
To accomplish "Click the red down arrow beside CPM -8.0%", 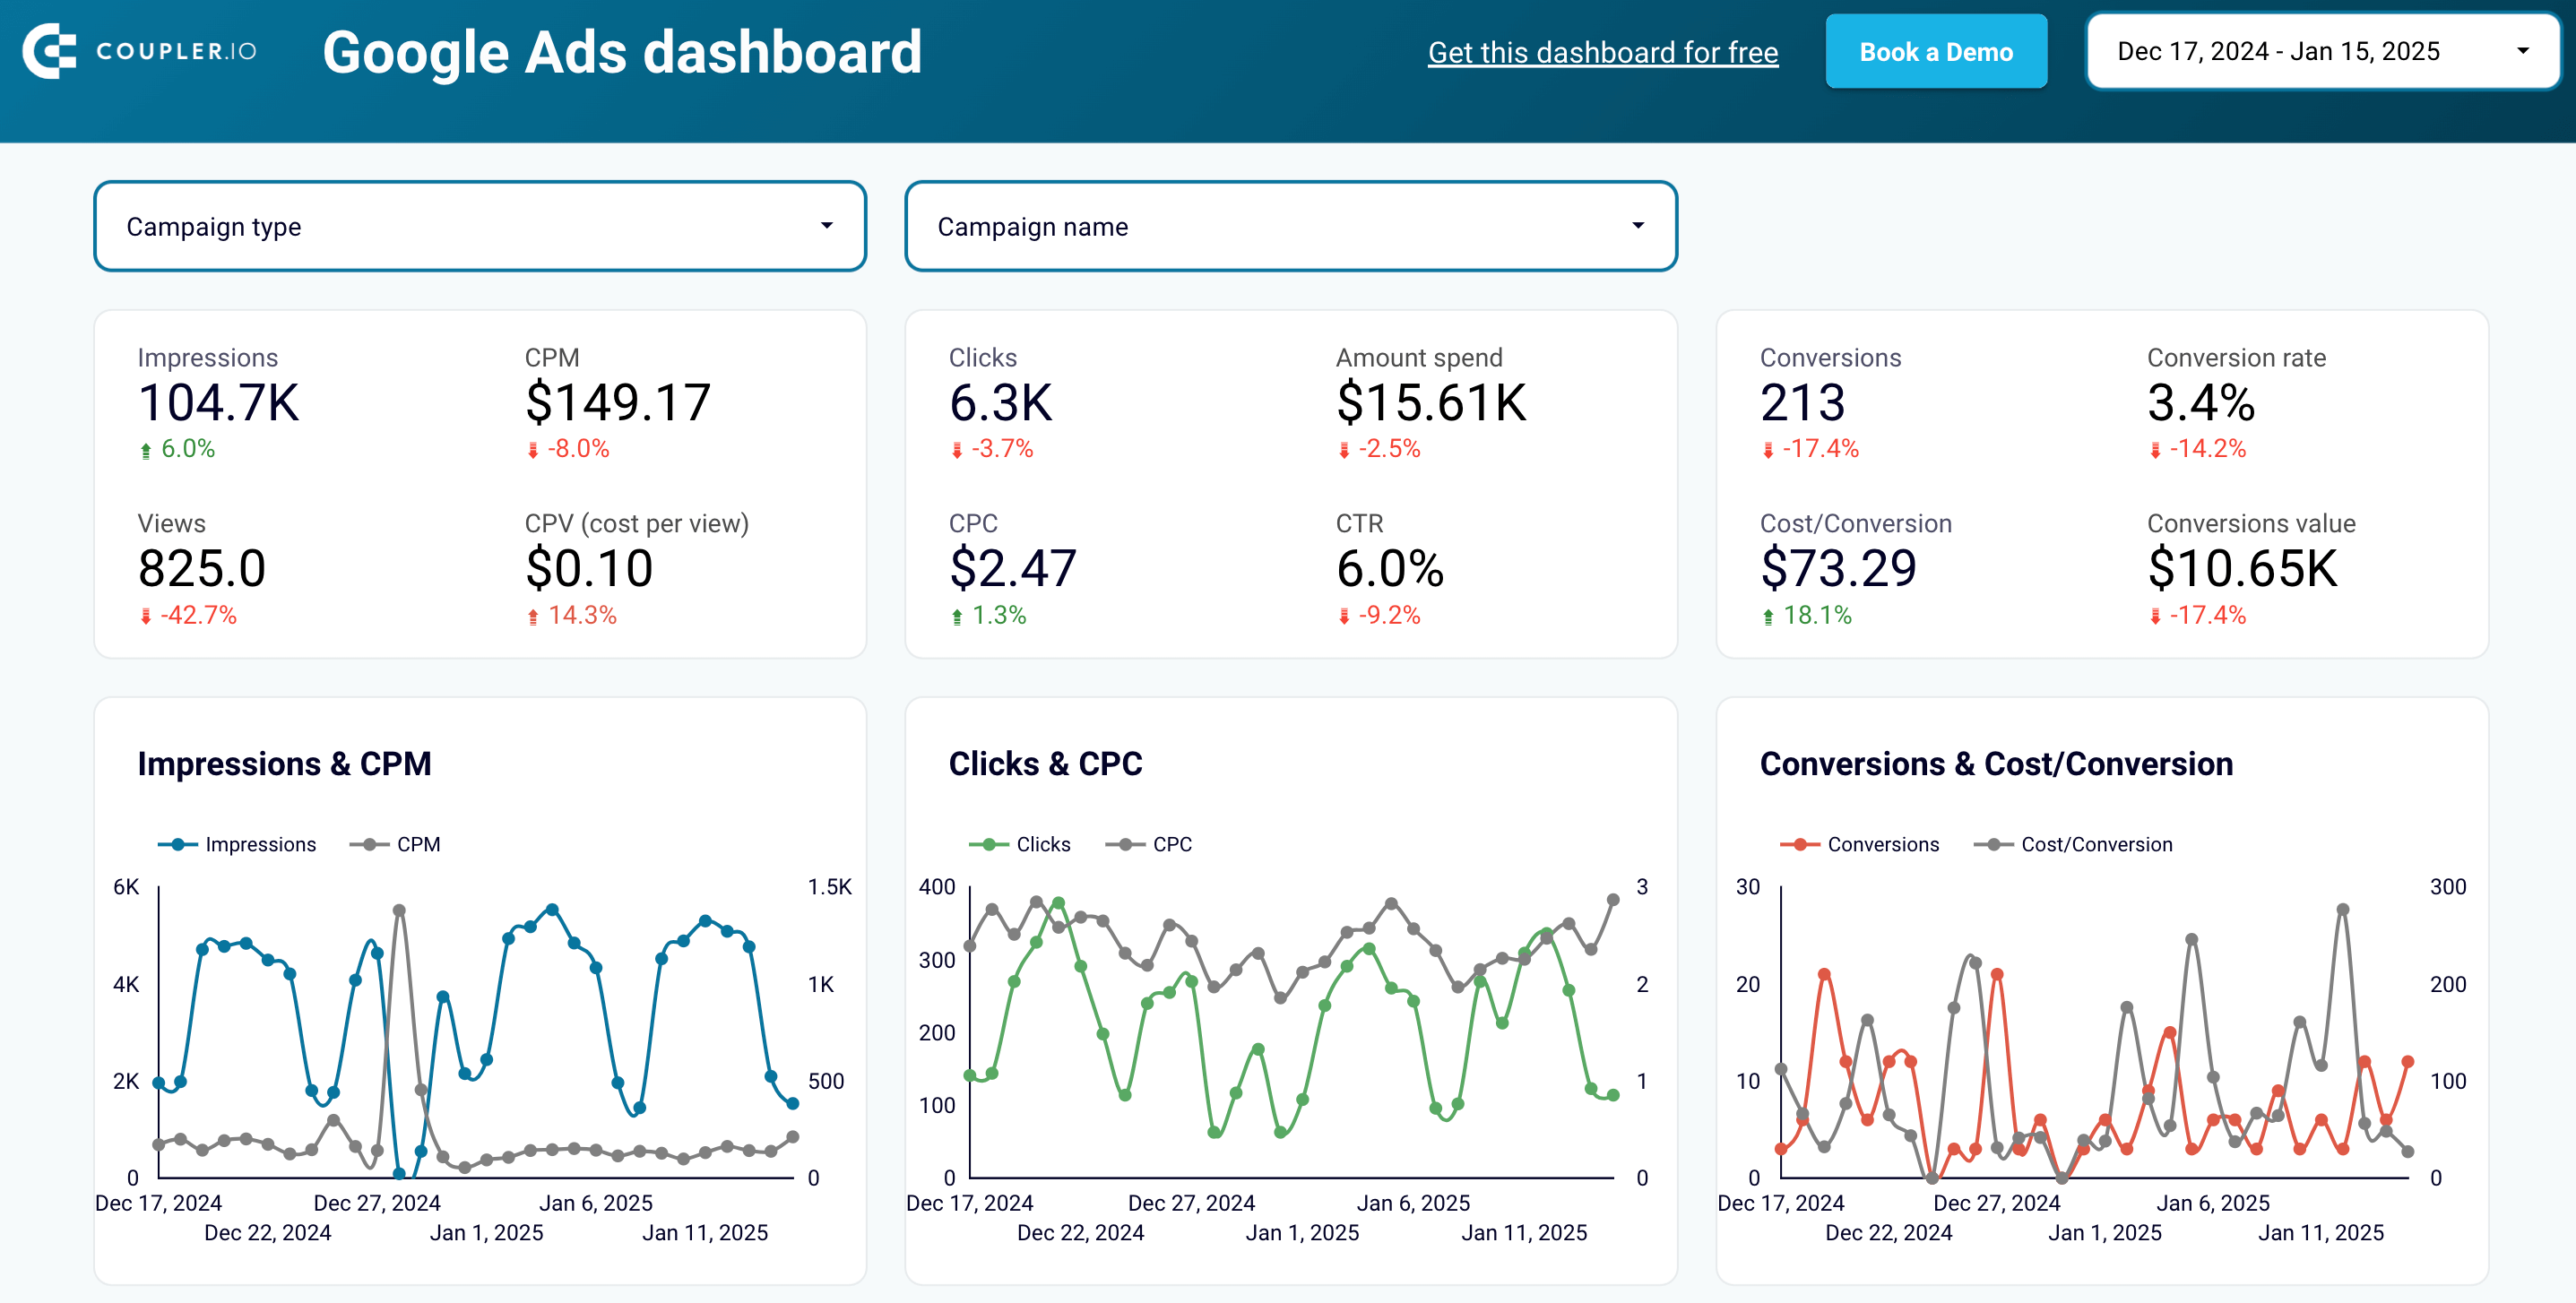I will tap(532, 449).
